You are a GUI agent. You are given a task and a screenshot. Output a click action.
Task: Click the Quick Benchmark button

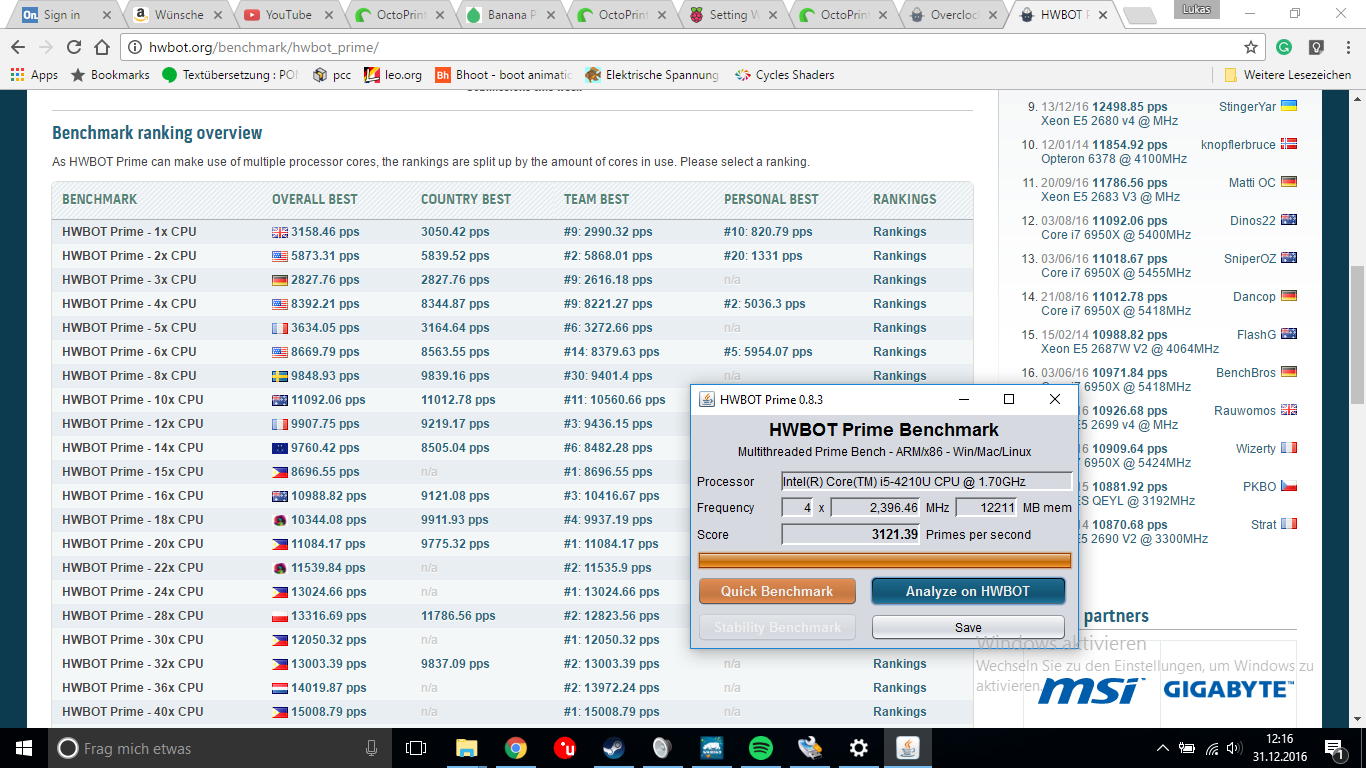tap(777, 591)
